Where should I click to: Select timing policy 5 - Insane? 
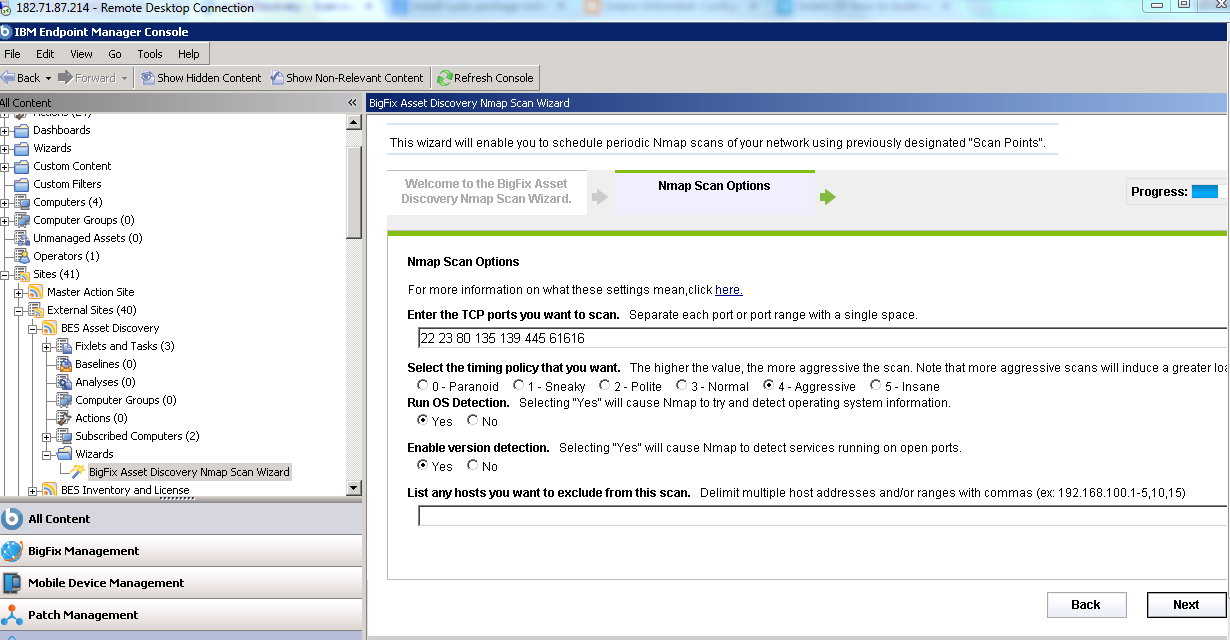coord(876,385)
